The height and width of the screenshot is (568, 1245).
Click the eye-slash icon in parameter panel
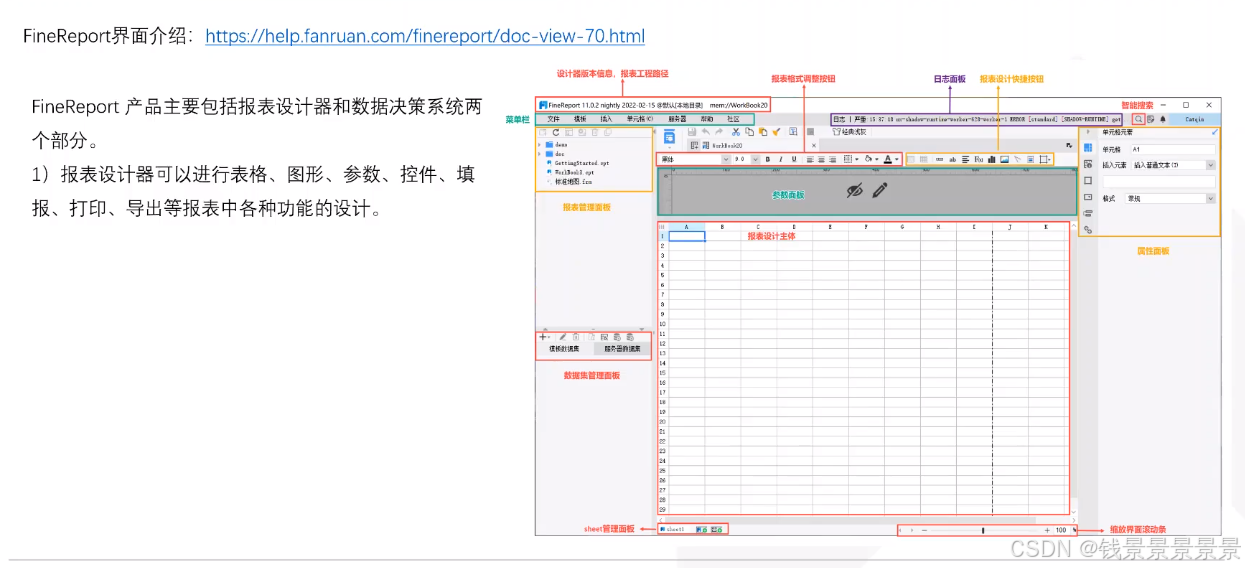(x=854, y=190)
